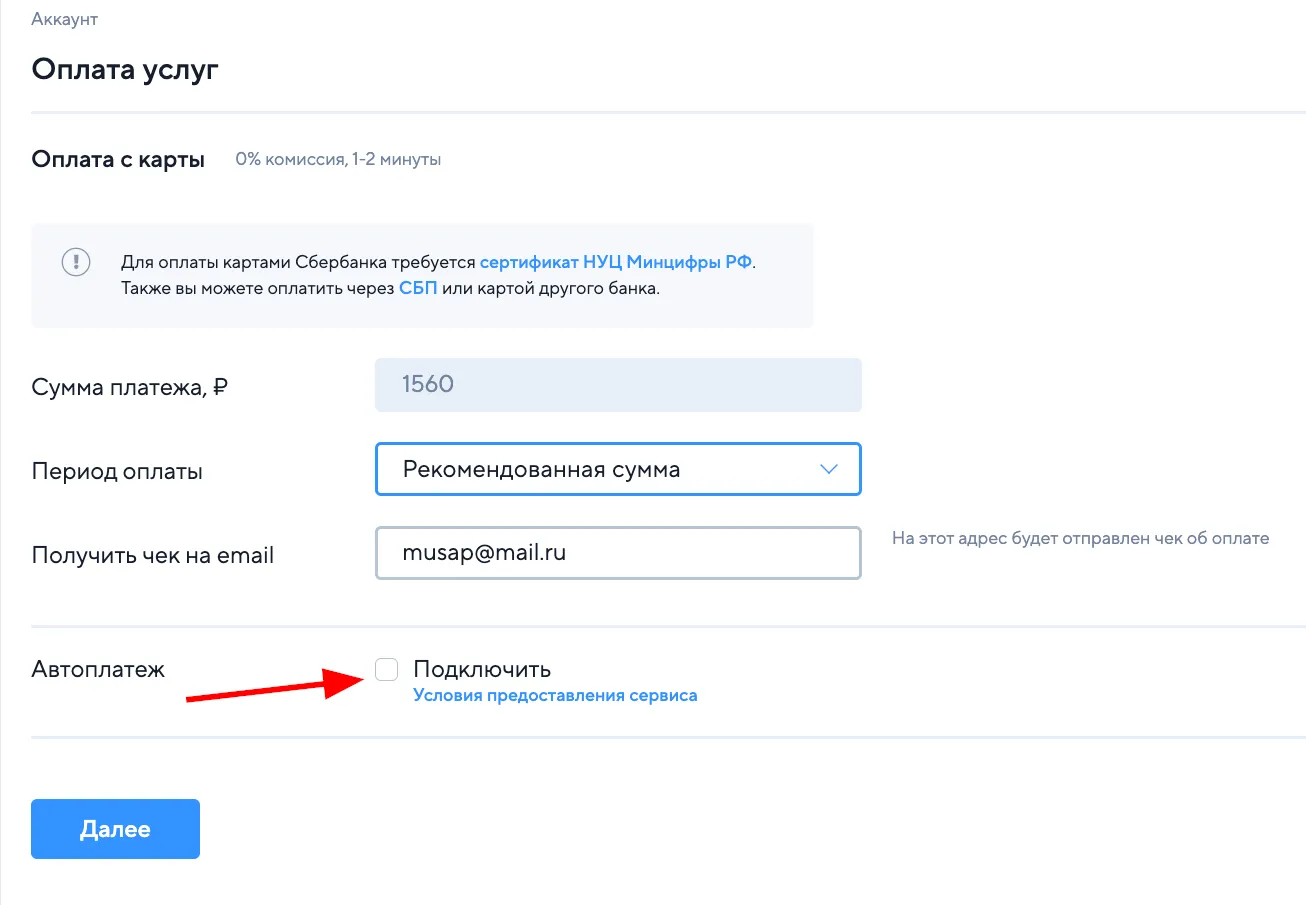Focus the email field with musap@mail.ru
This screenshot has width=1306, height=905.
pos(618,552)
